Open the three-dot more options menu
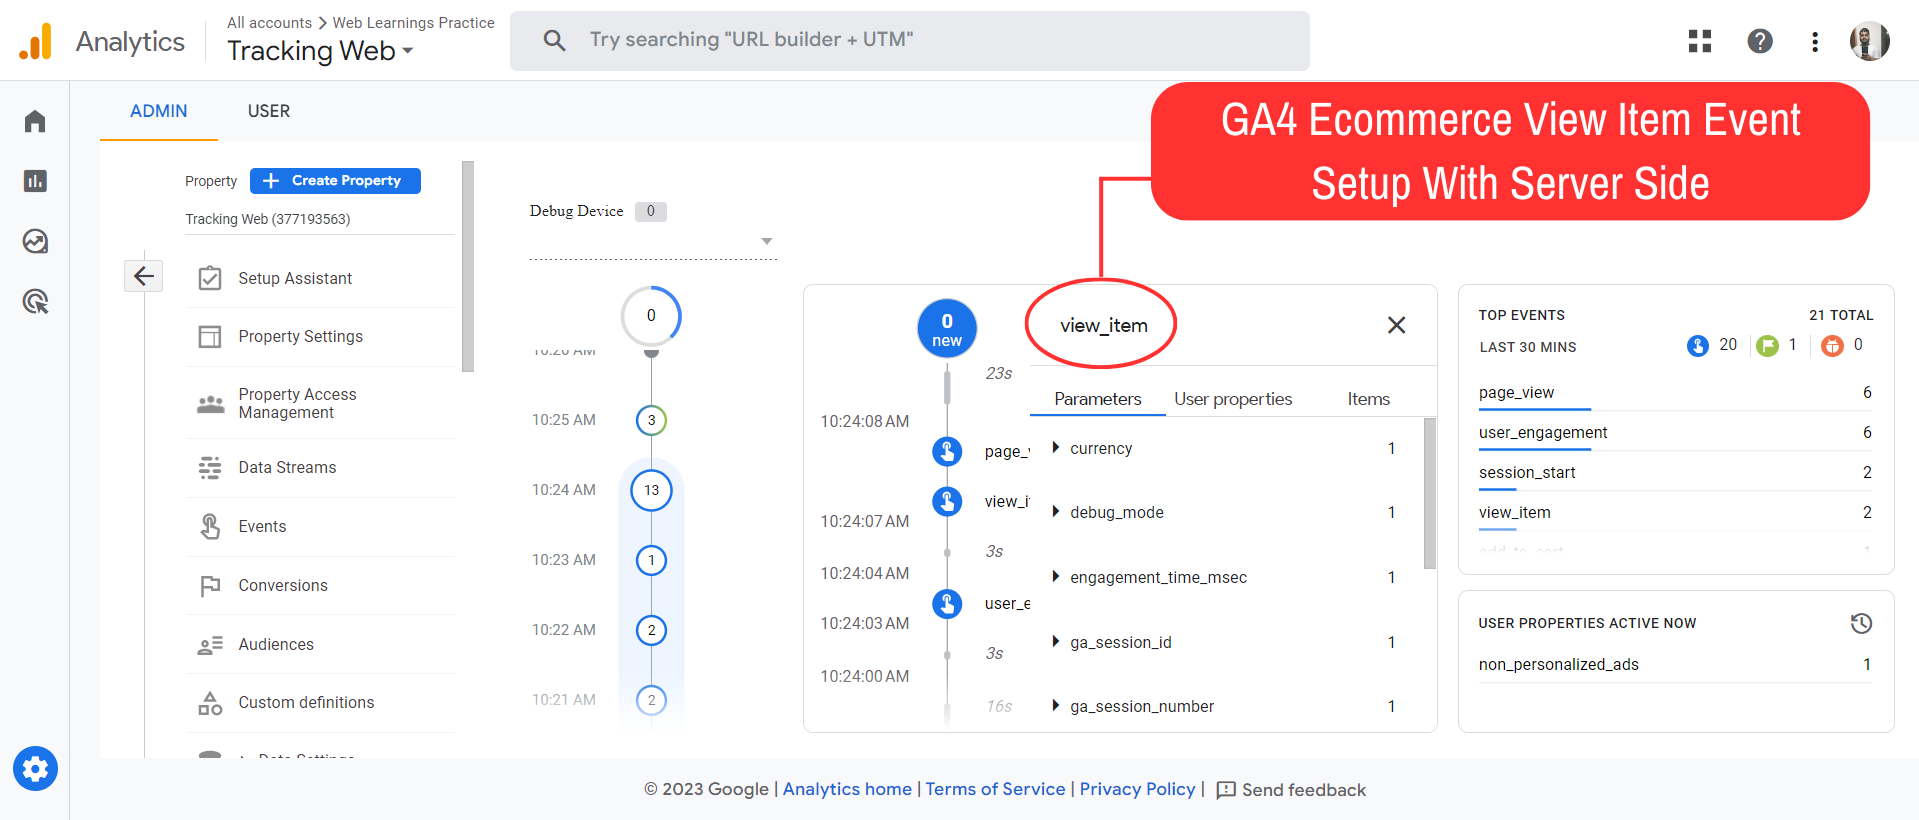The width and height of the screenshot is (1919, 820). [1815, 41]
